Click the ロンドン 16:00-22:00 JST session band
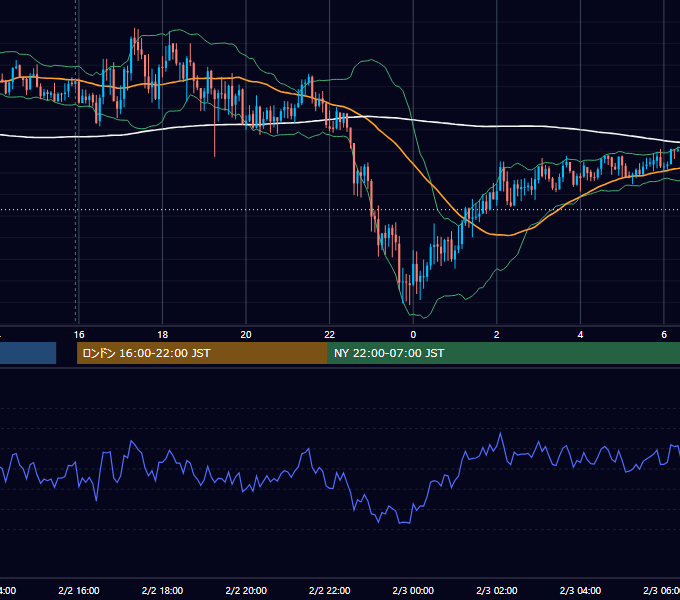Image resolution: width=680 pixels, height=600 pixels. coord(202,353)
